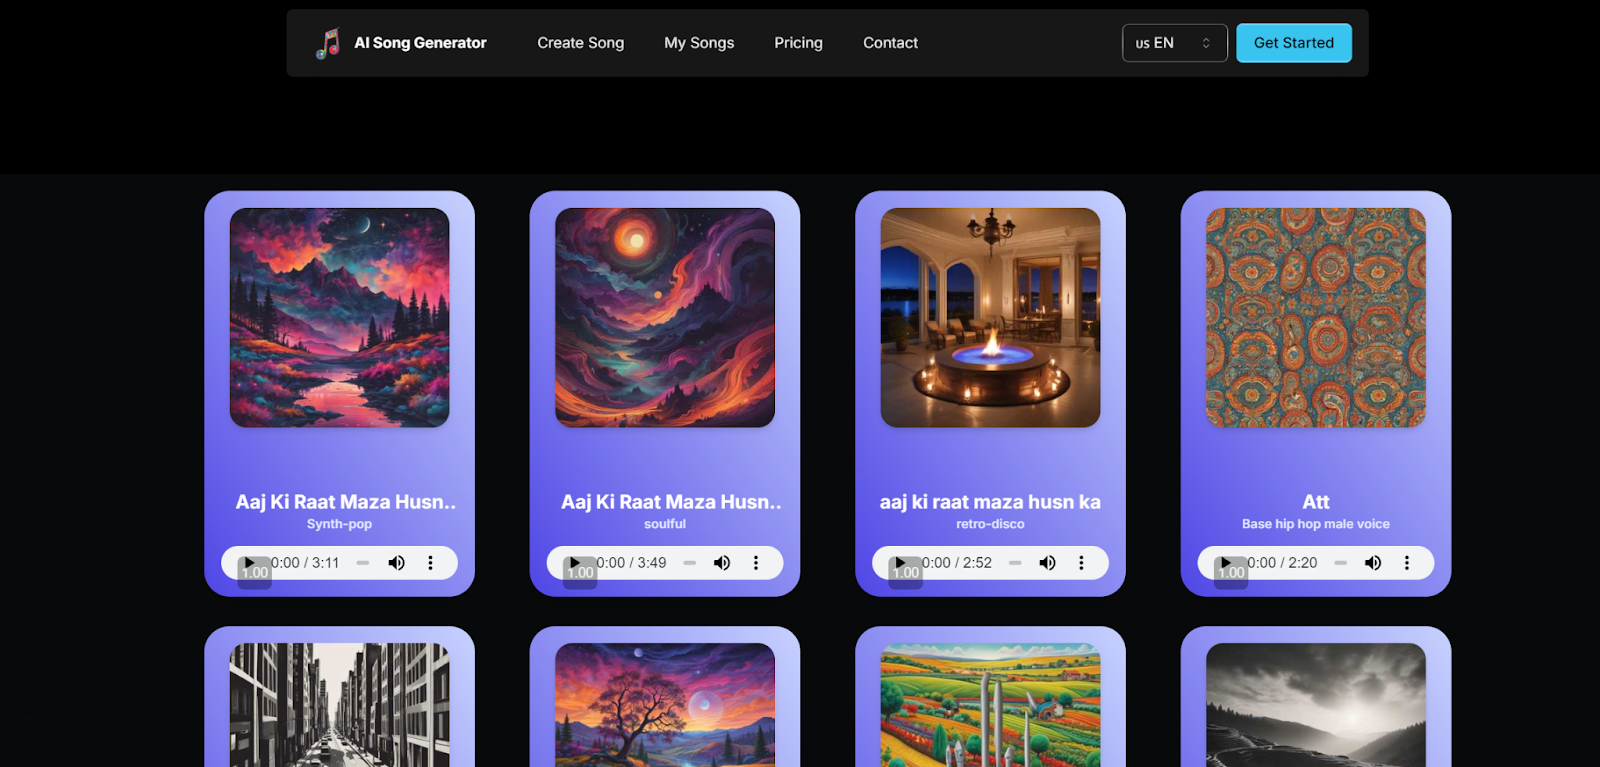The width and height of the screenshot is (1600, 767).
Task: Open the AI Song Generator home link text
Action: (420, 43)
